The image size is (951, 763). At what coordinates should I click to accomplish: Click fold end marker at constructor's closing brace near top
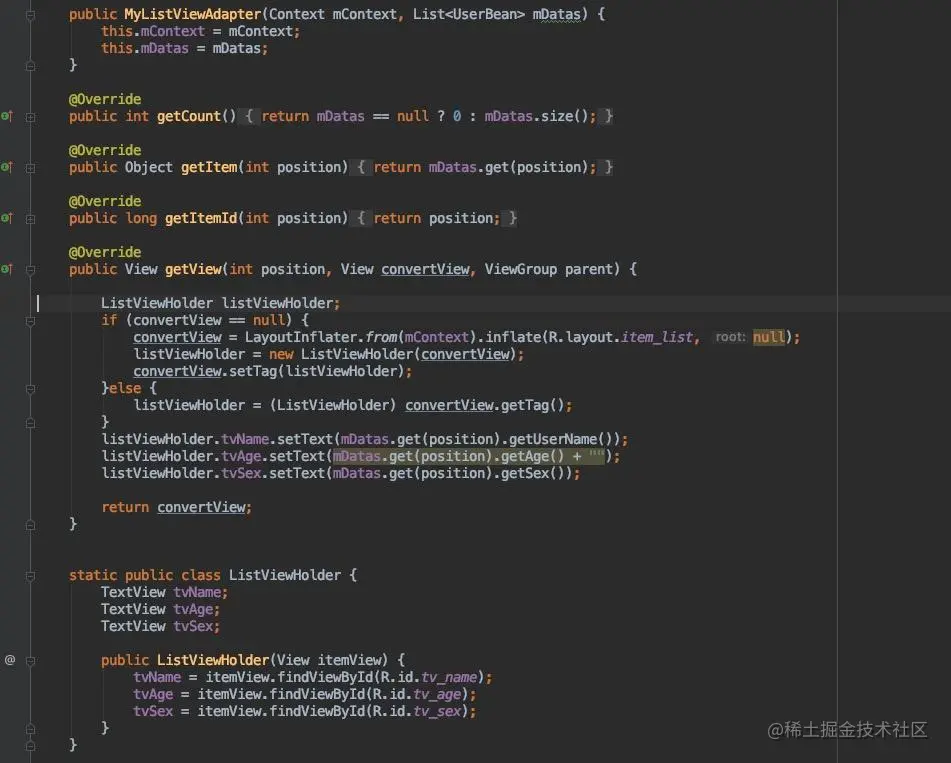coord(30,66)
